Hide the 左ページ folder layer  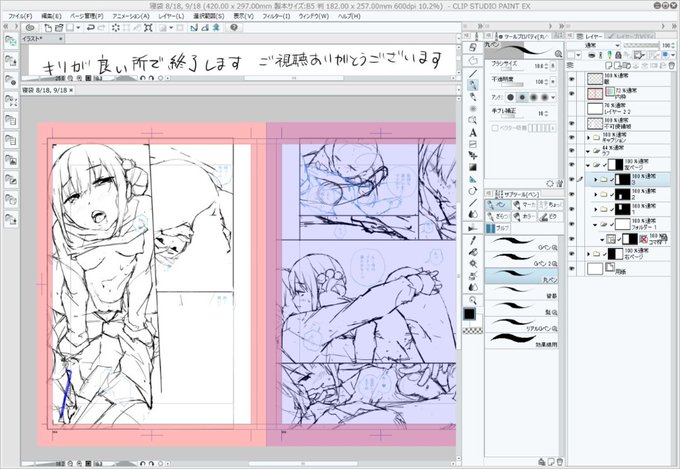click(x=572, y=164)
